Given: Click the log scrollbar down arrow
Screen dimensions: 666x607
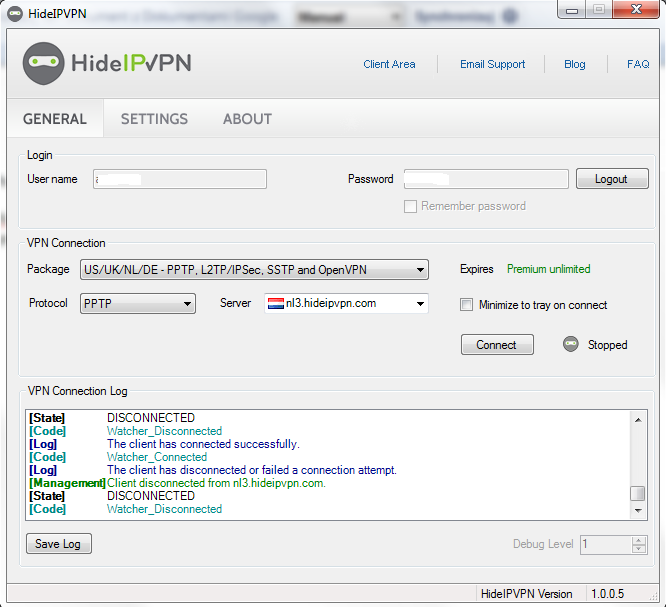Looking at the screenshot, I should click(x=638, y=511).
